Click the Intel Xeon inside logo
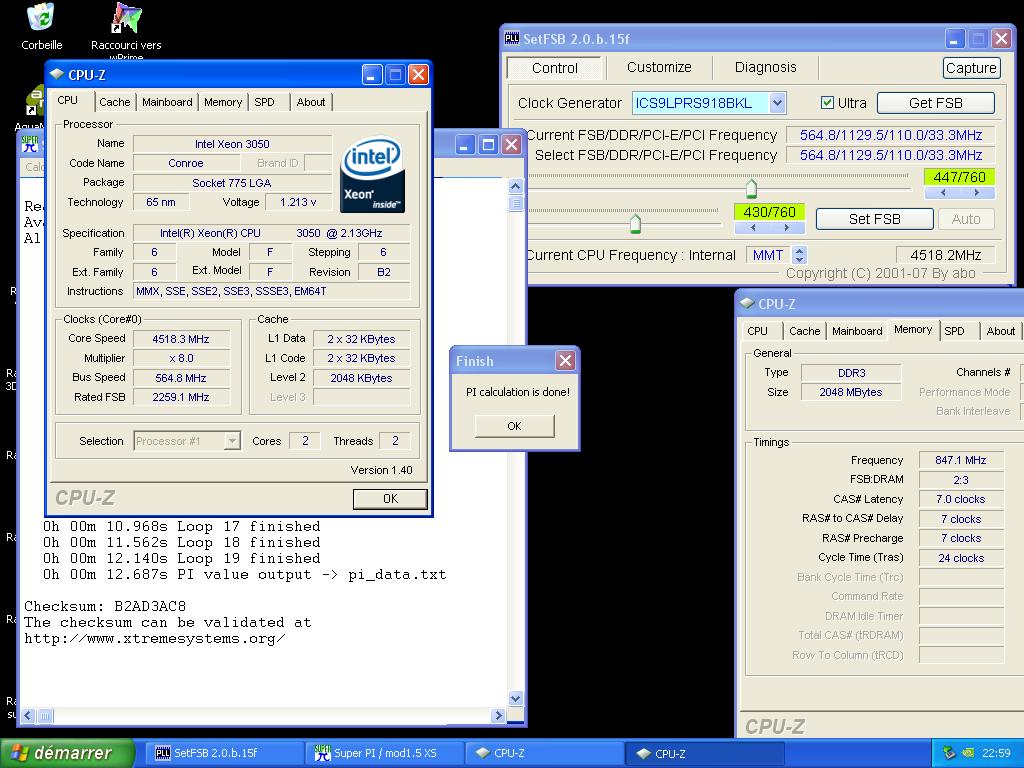The width and height of the screenshot is (1024, 768). (372, 174)
